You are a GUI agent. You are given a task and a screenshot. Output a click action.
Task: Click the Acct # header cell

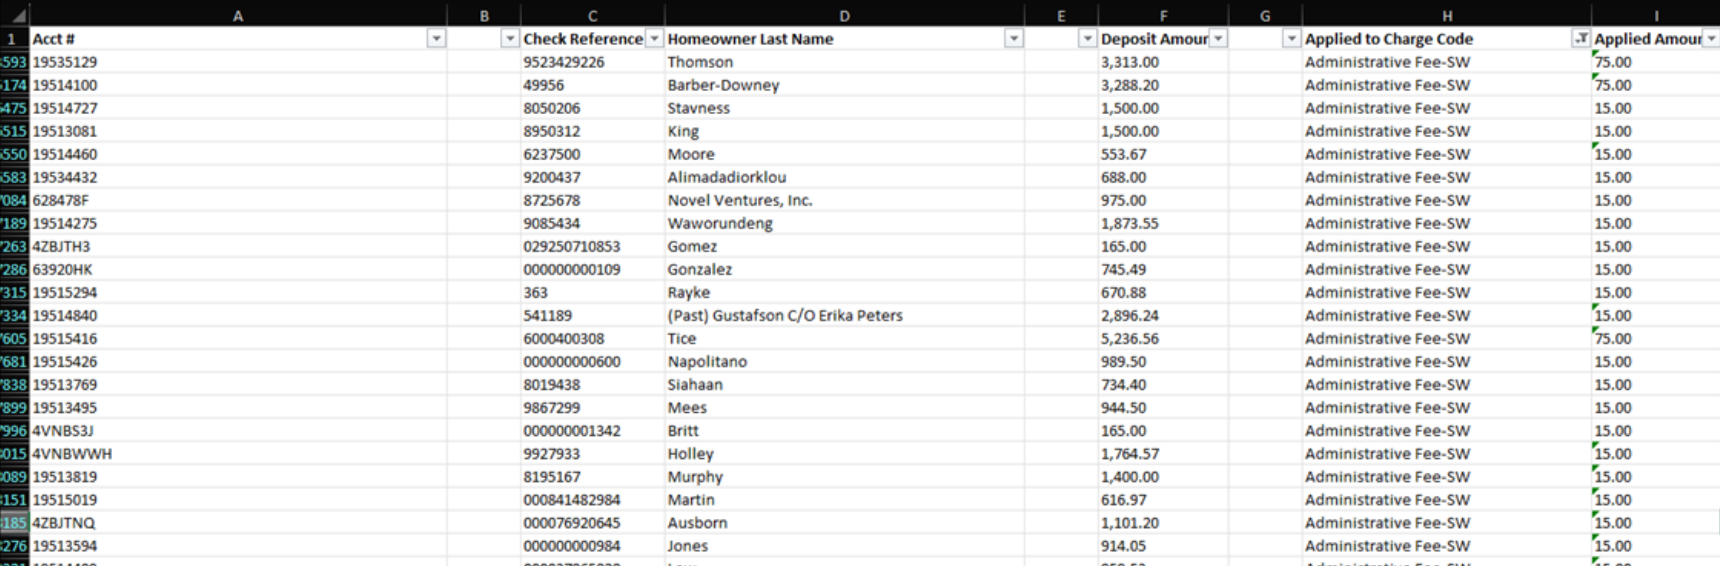[238, 39]
